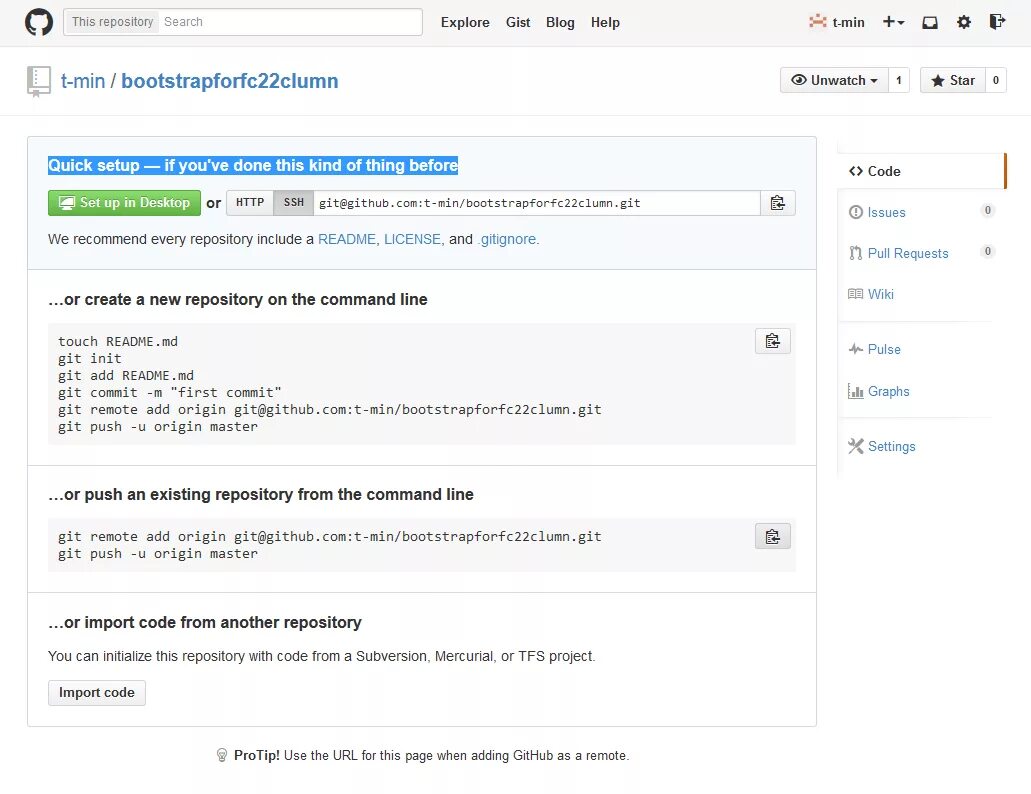
Task: Click the sign out icon
Action: 997,22
